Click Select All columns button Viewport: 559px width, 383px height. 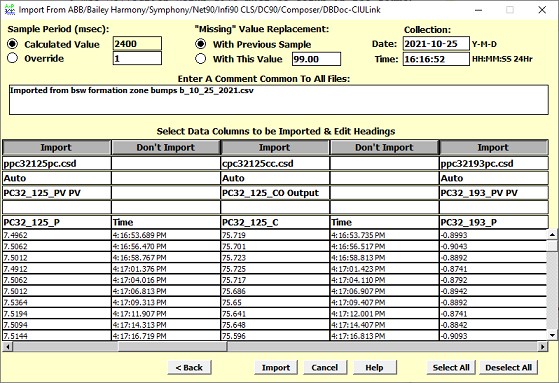point(451,367)
